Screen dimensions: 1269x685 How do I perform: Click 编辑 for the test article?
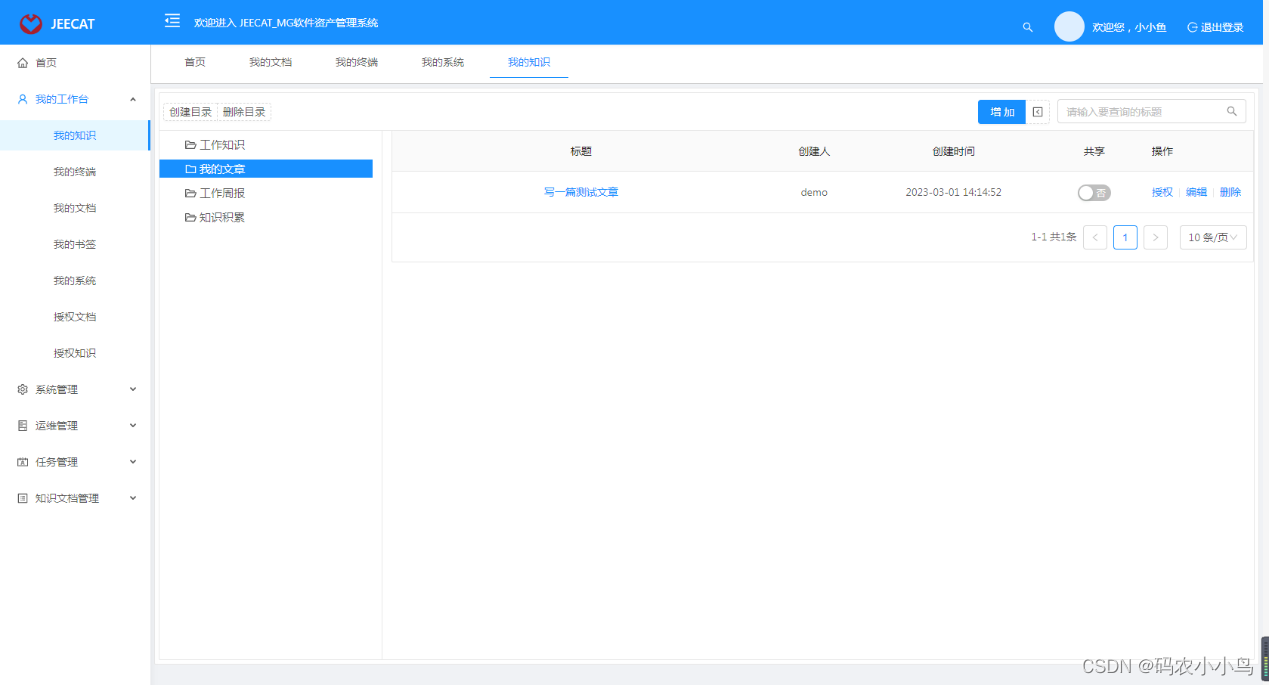pyautogui.click(x=1196, y=192)
